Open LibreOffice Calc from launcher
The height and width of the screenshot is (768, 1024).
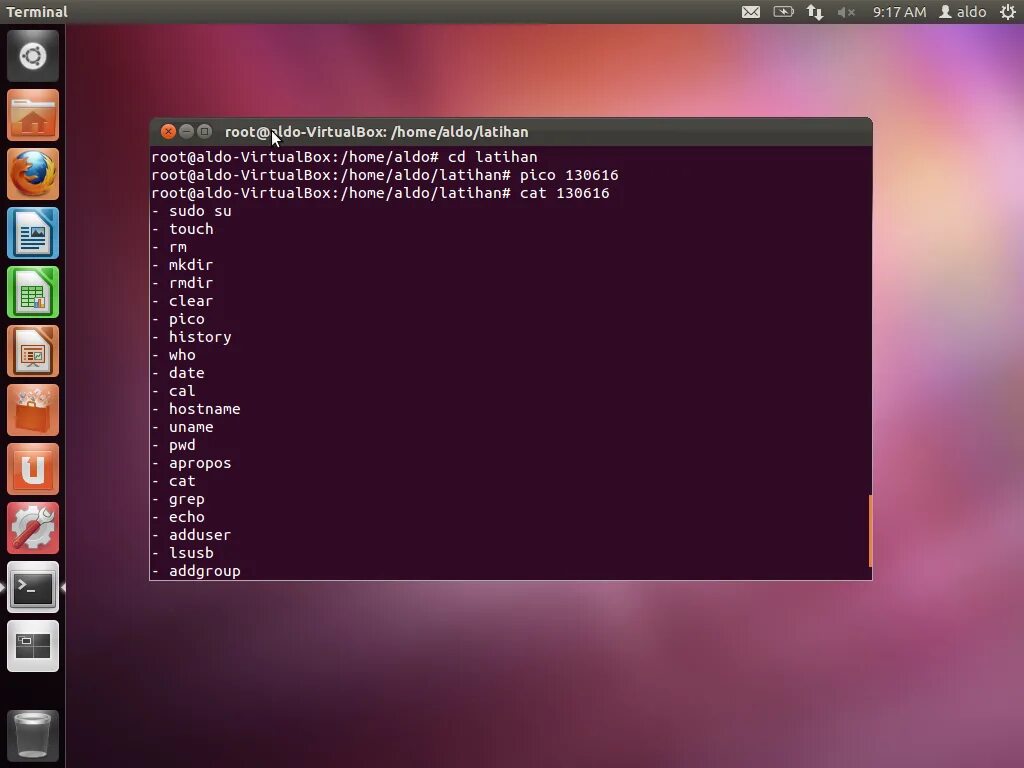point(33,293)
